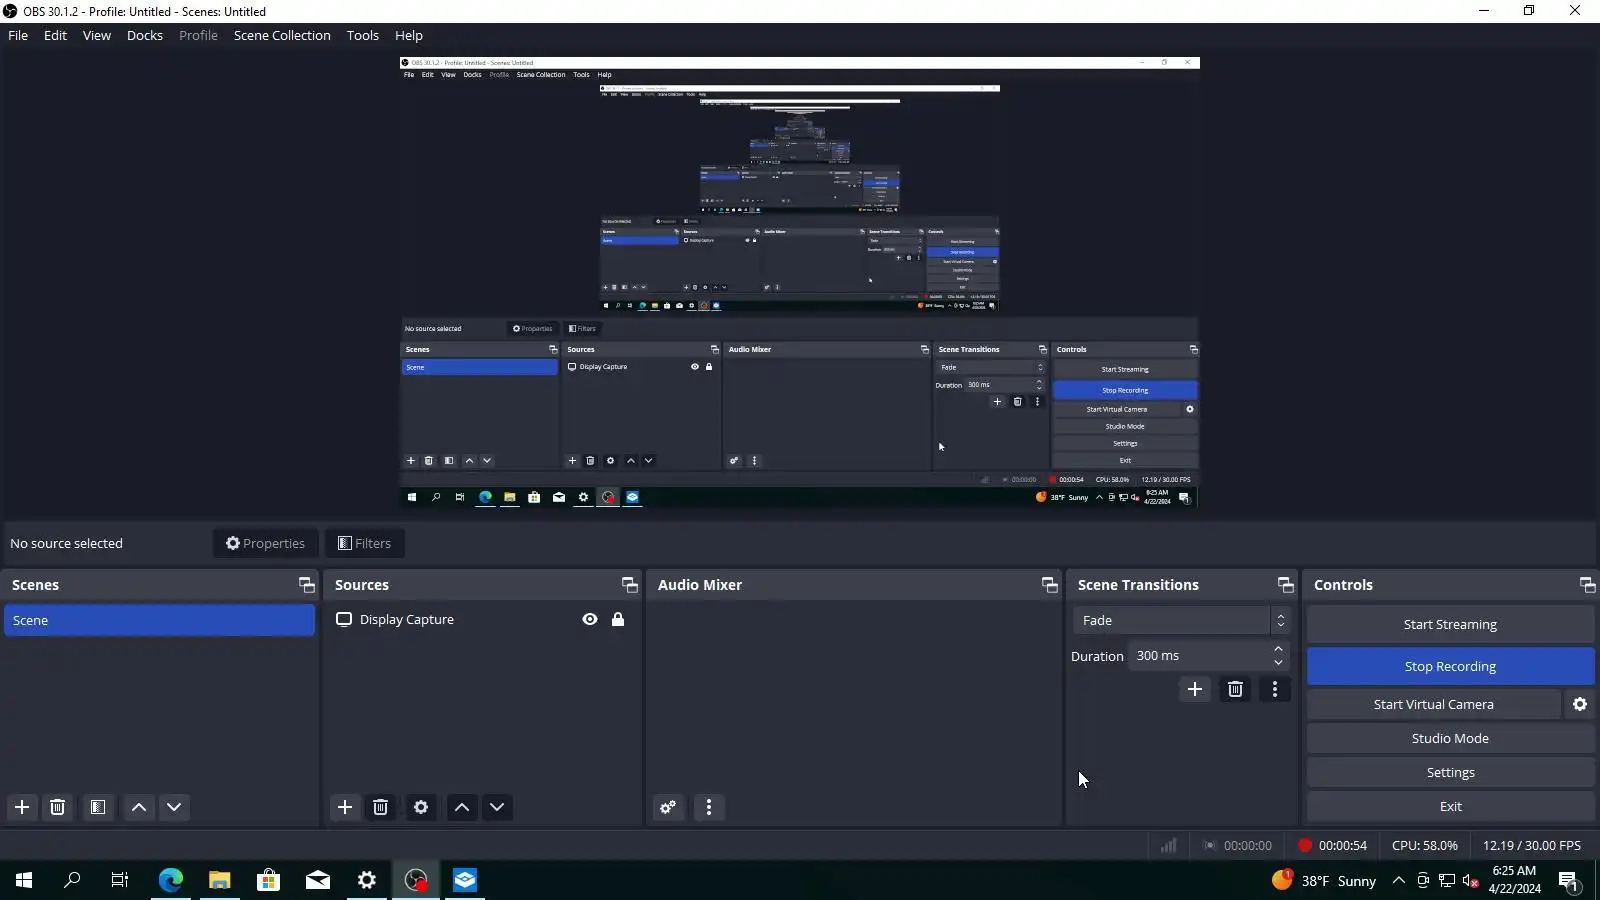Start Streaming from Controls dock
Viewport: 1600px width, 900px height.
click(1450, 624)
